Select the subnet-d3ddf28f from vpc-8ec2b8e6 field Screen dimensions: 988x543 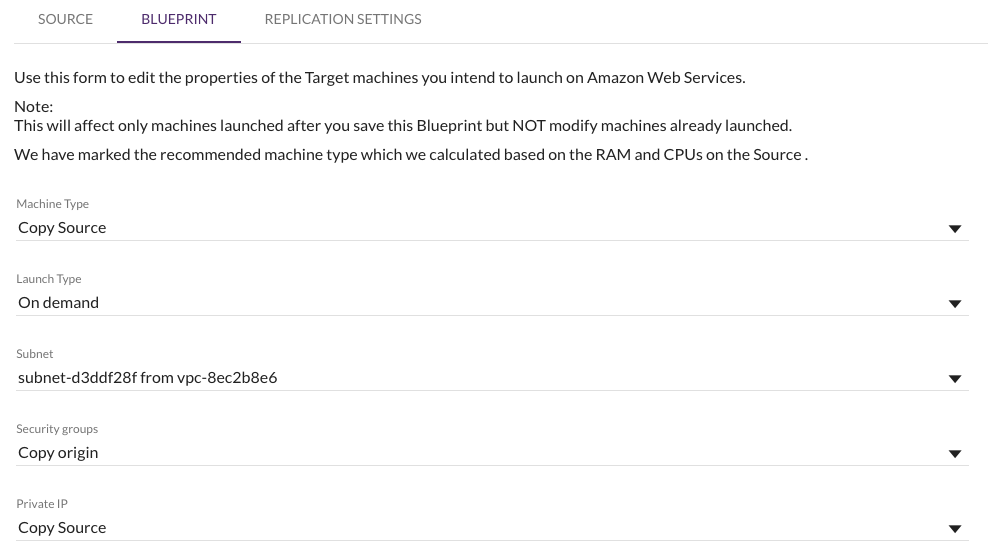point(492,377)
